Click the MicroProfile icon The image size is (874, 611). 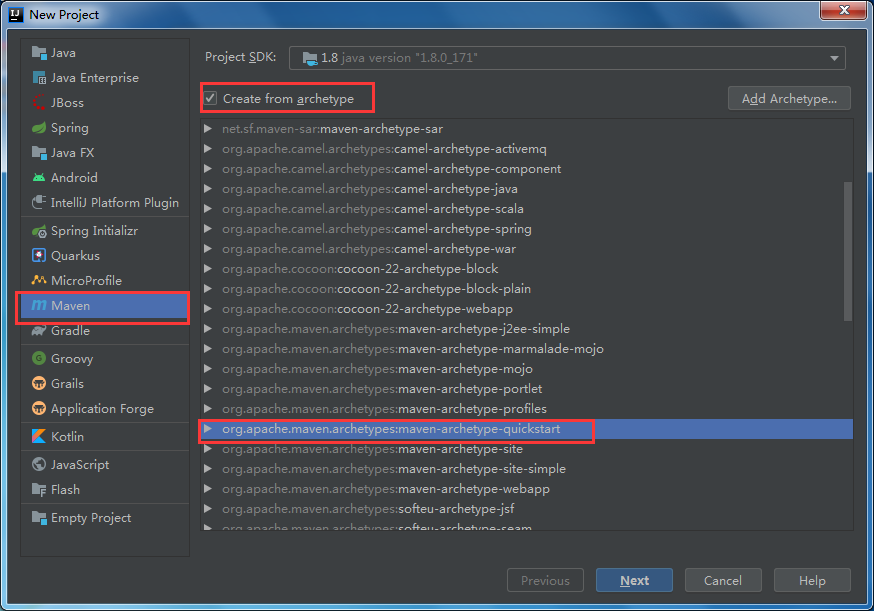point(39,280)
